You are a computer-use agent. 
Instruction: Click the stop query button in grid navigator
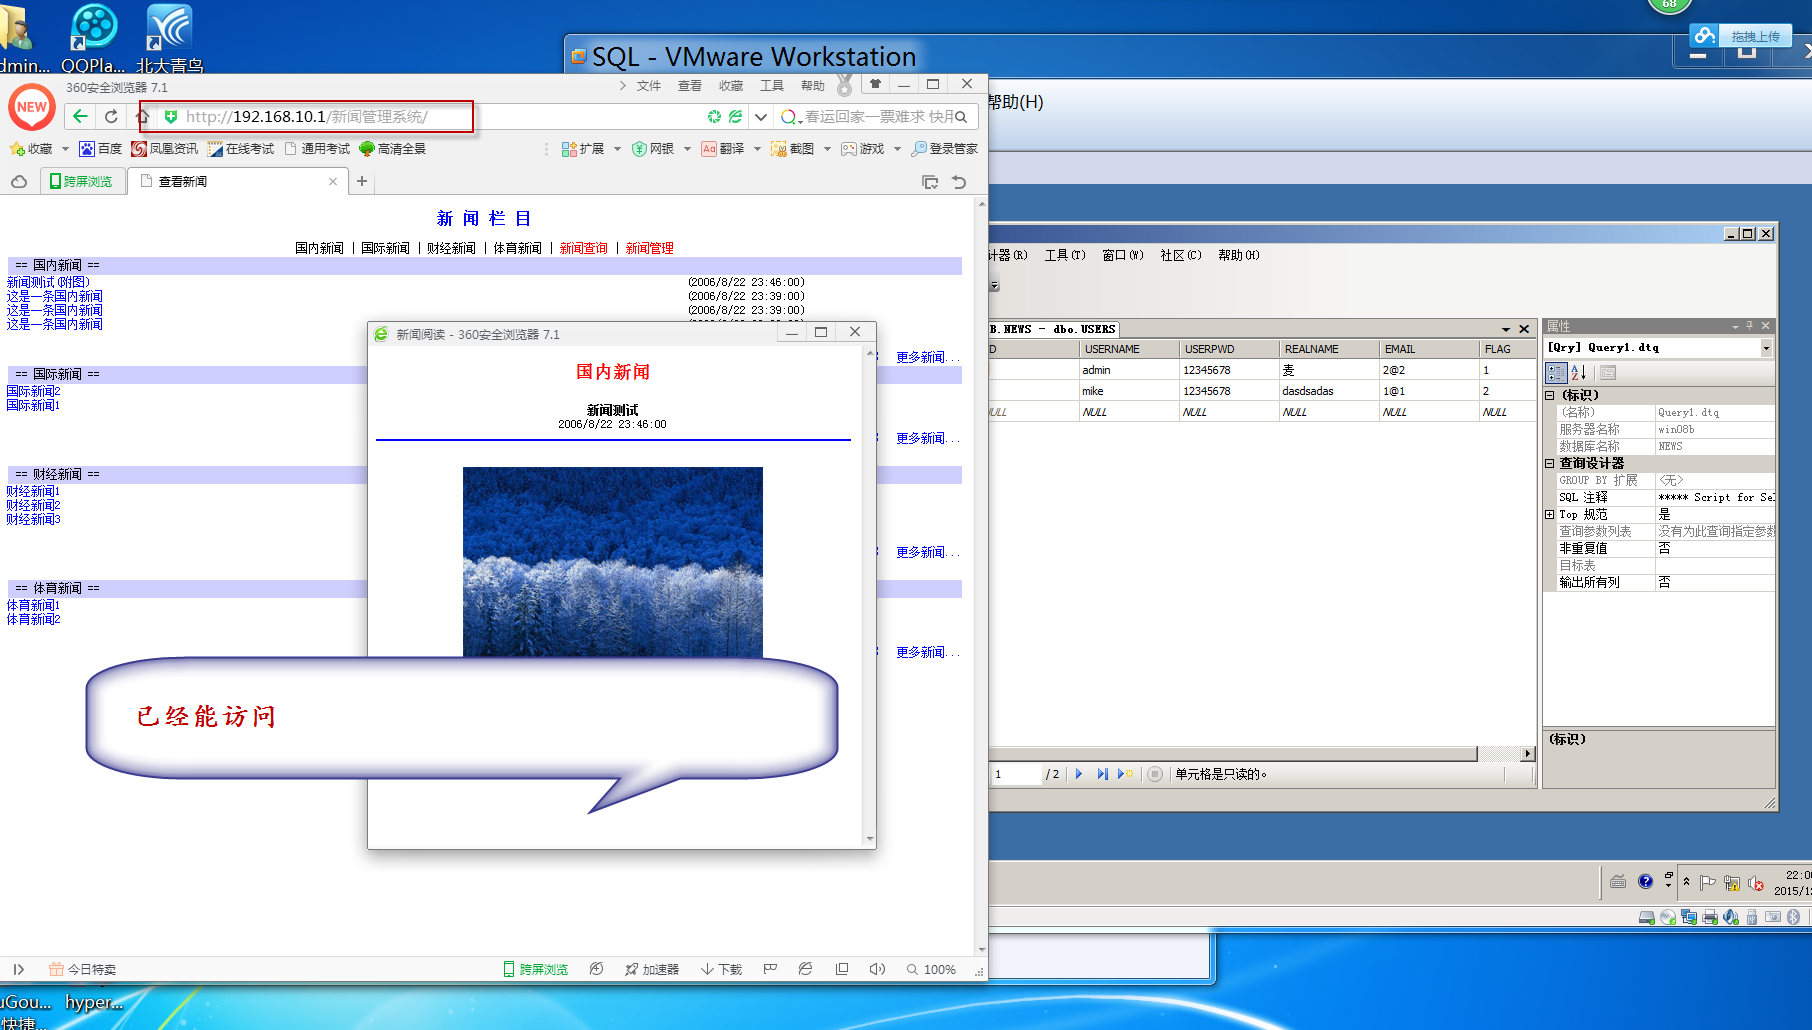coord(1155,774)
